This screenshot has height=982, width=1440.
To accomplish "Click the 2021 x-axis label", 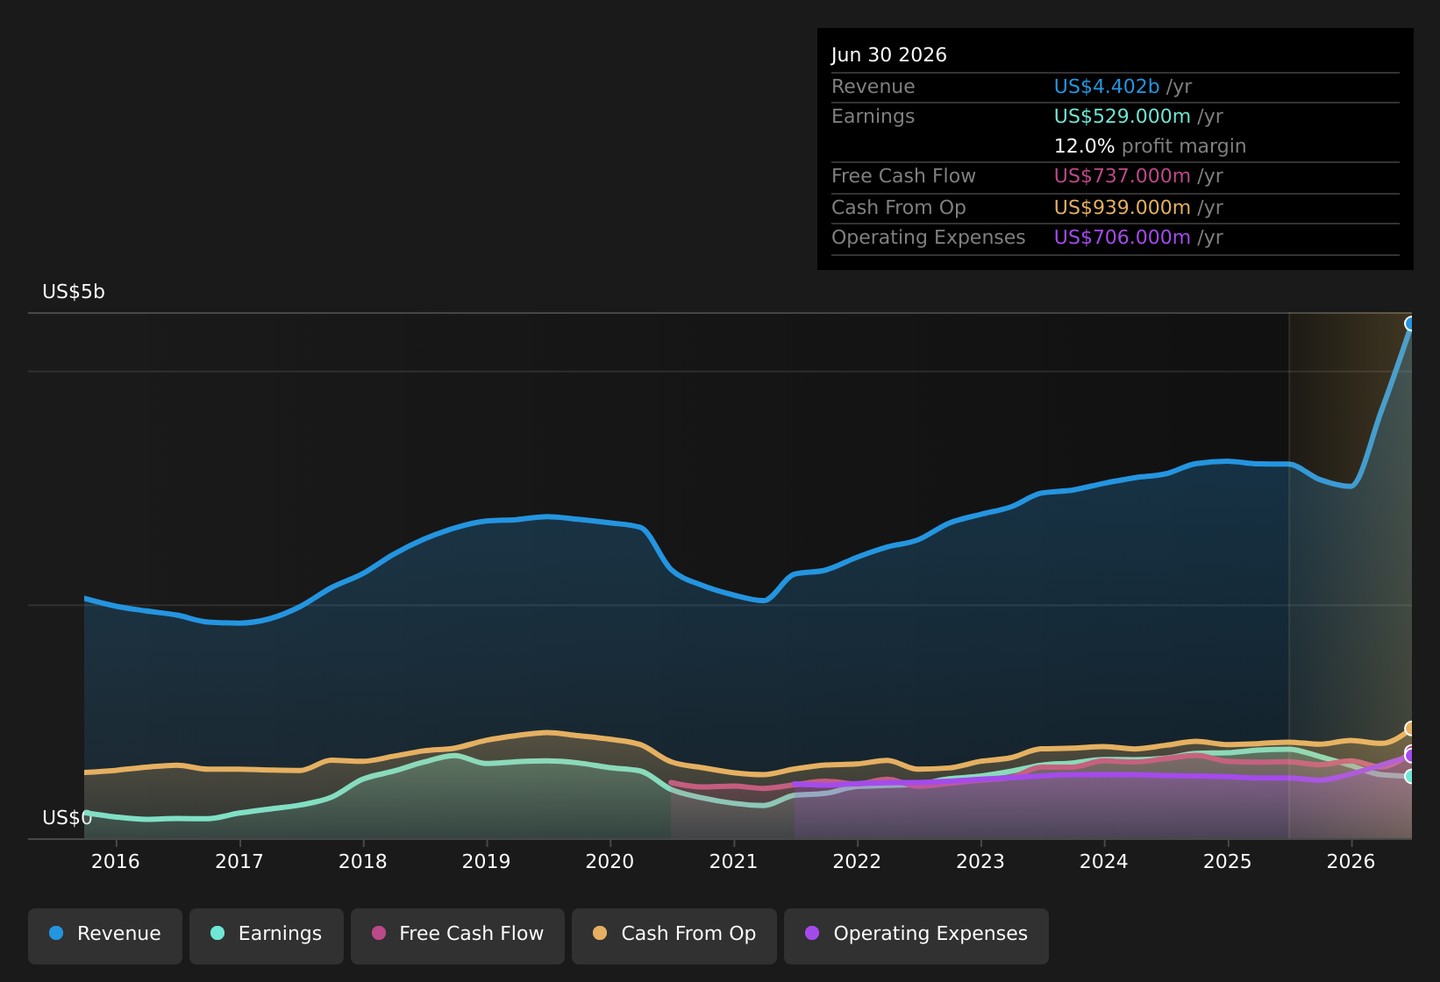I will point(733,862).
